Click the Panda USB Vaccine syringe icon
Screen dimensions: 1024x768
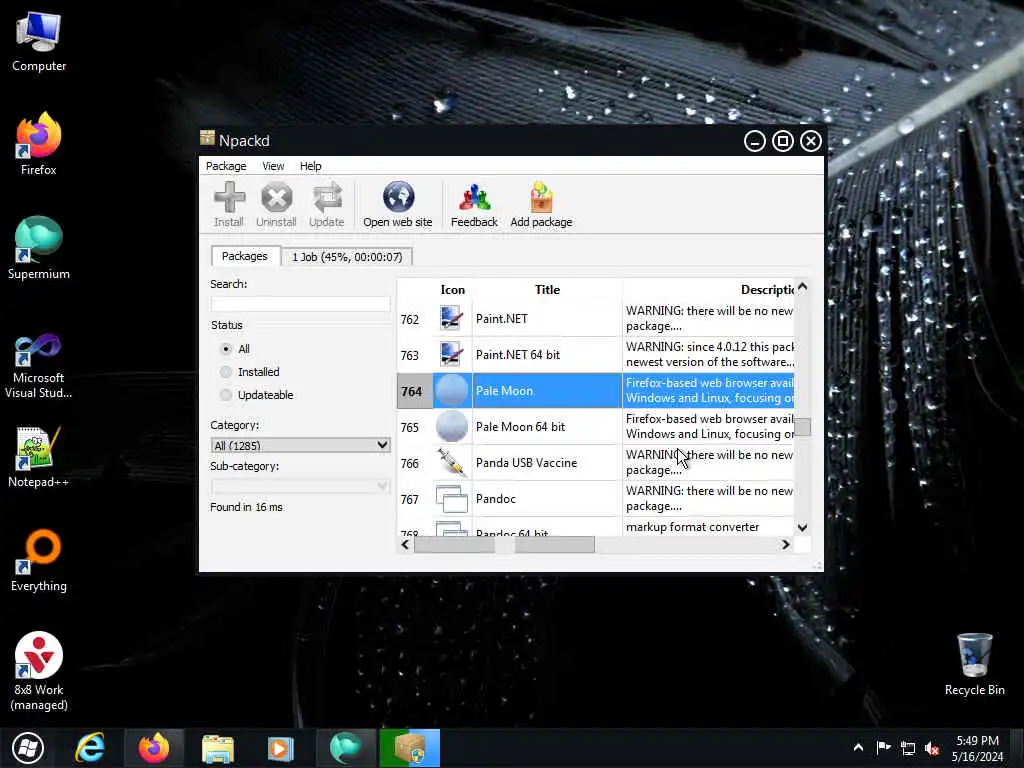point(452,462)
